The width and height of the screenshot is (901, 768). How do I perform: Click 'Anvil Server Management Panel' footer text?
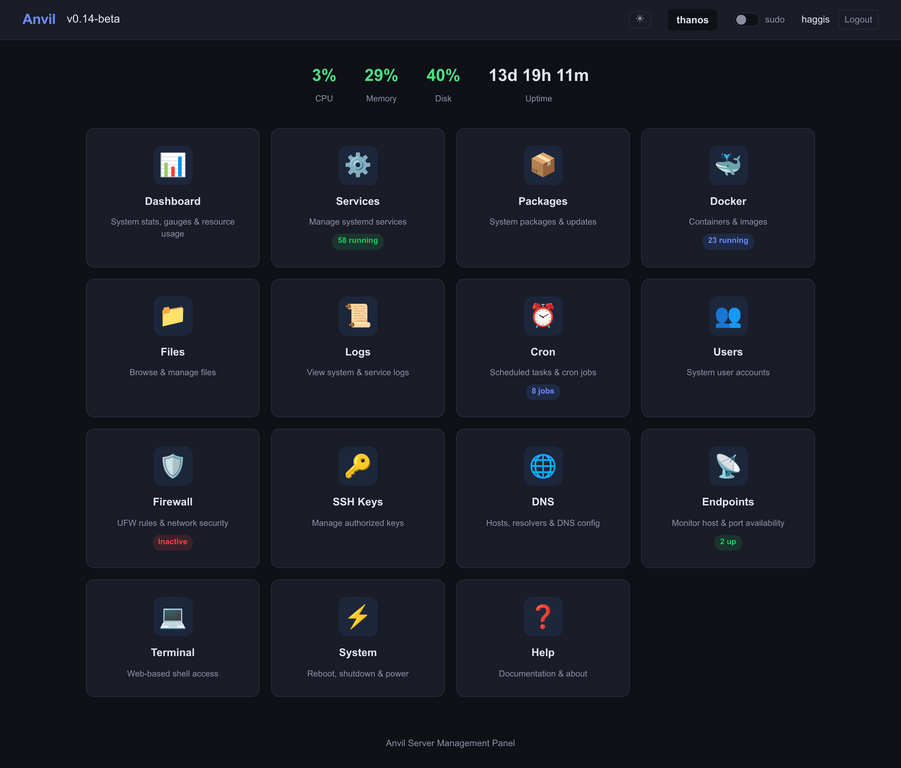tap(450, 743)
